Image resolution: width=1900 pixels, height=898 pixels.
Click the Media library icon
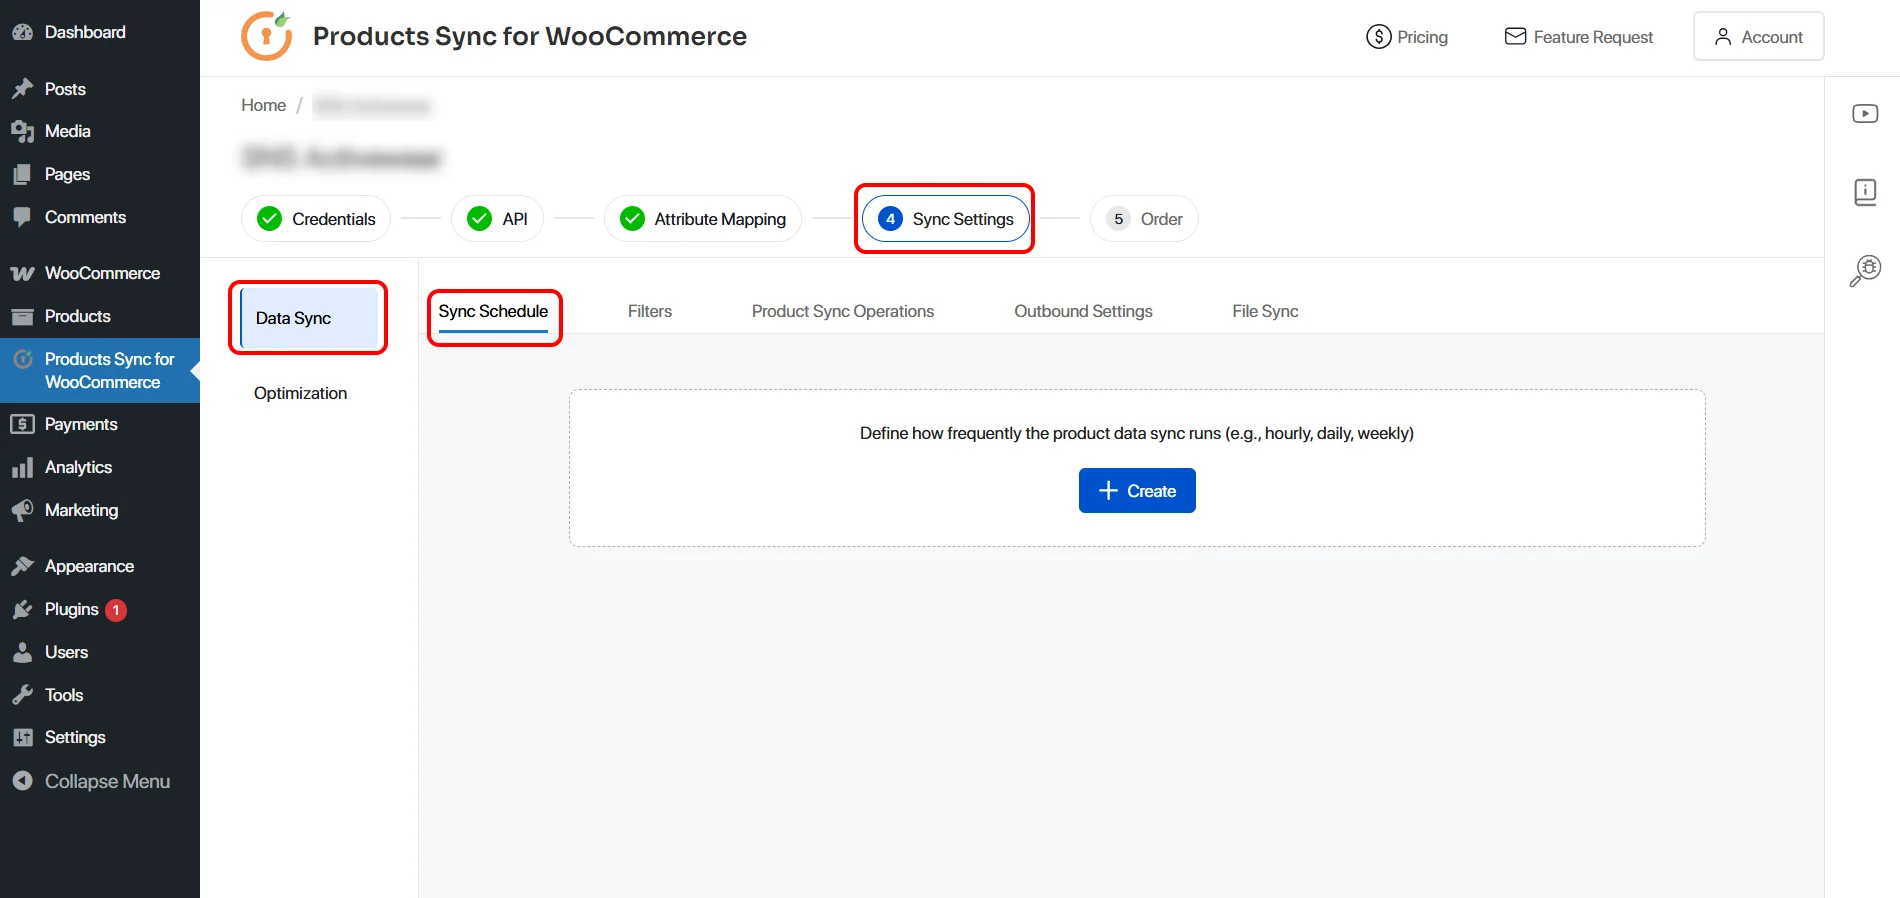tap(22, 131)
